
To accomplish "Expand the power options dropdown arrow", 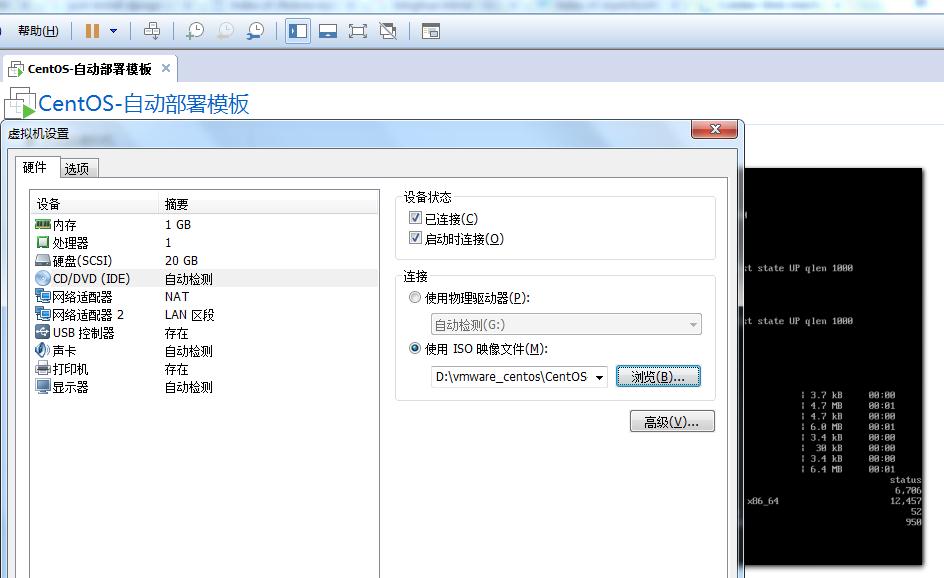I will (x=113, y=31).
